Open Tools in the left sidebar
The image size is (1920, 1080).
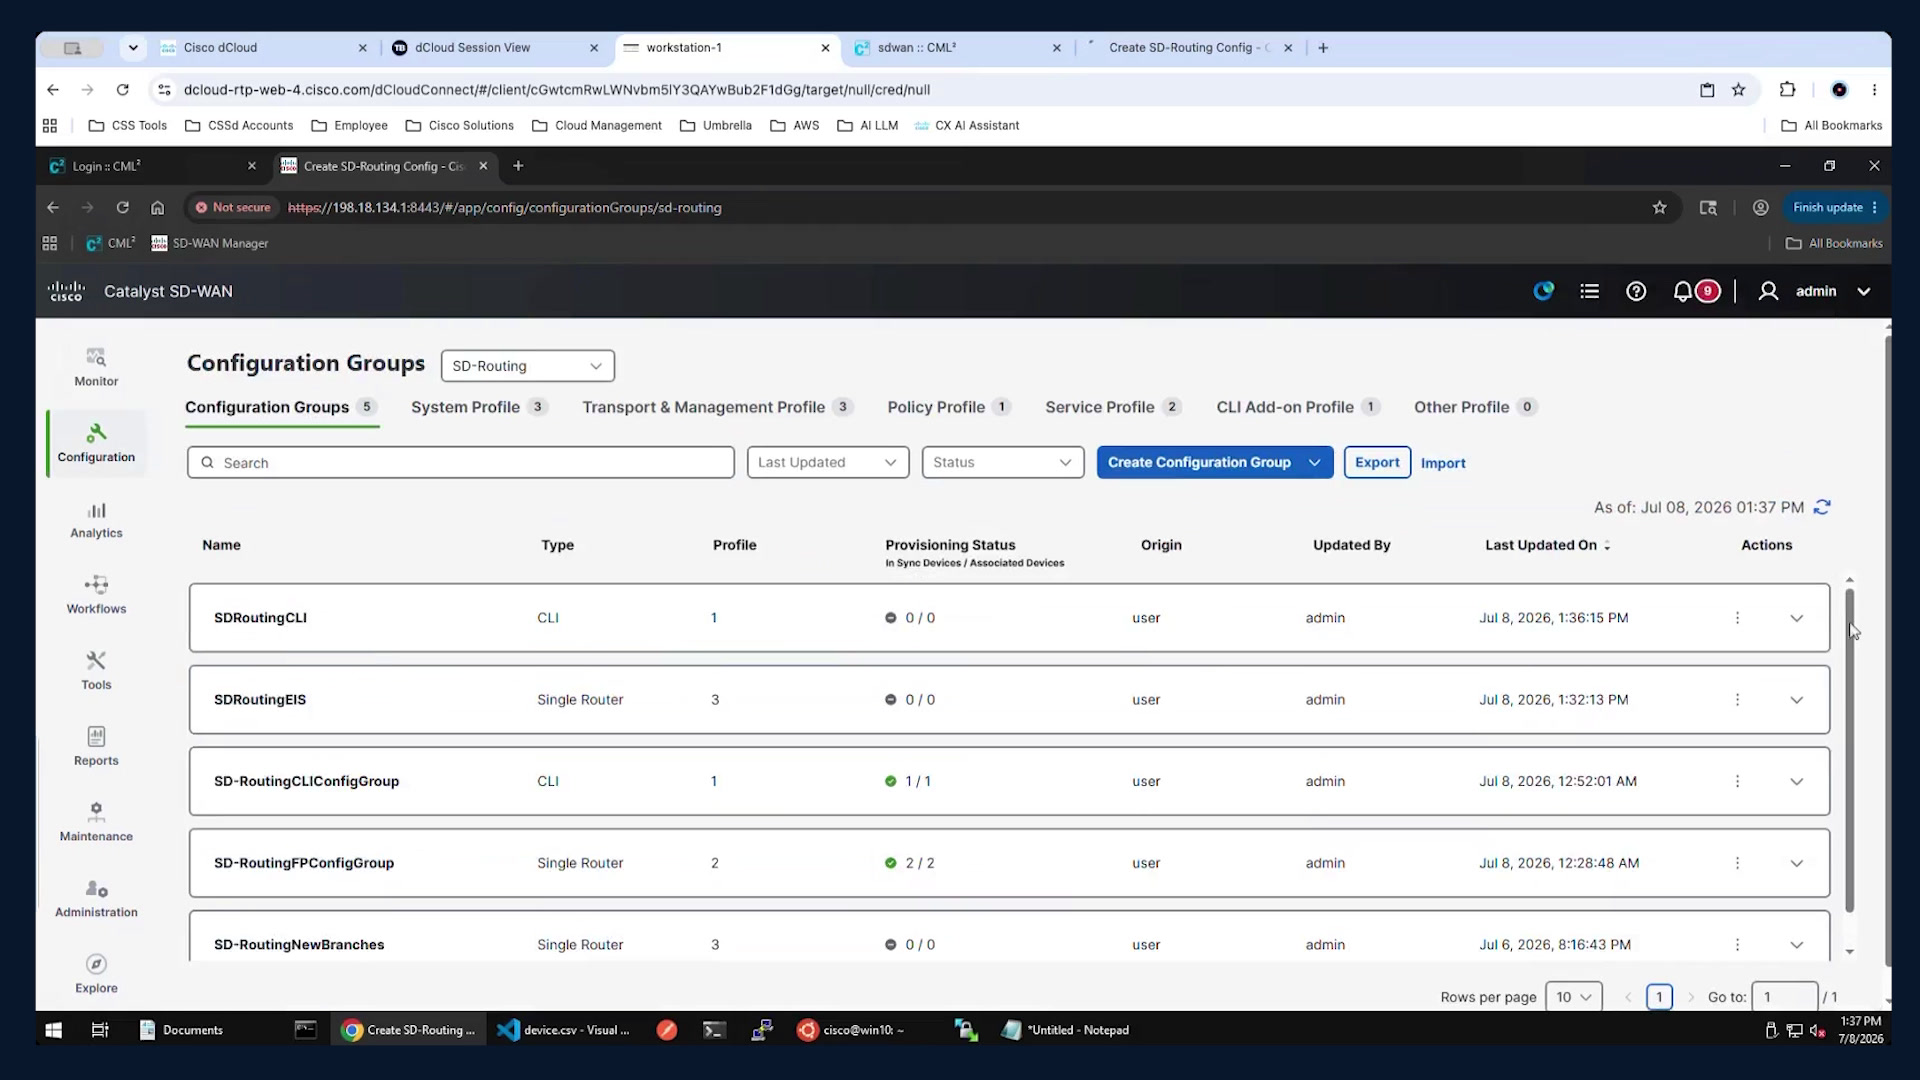coord(96,671)
